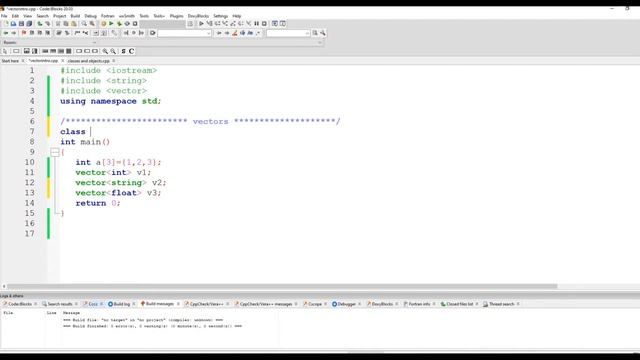Click the Save all files icon

coord(29,24)
